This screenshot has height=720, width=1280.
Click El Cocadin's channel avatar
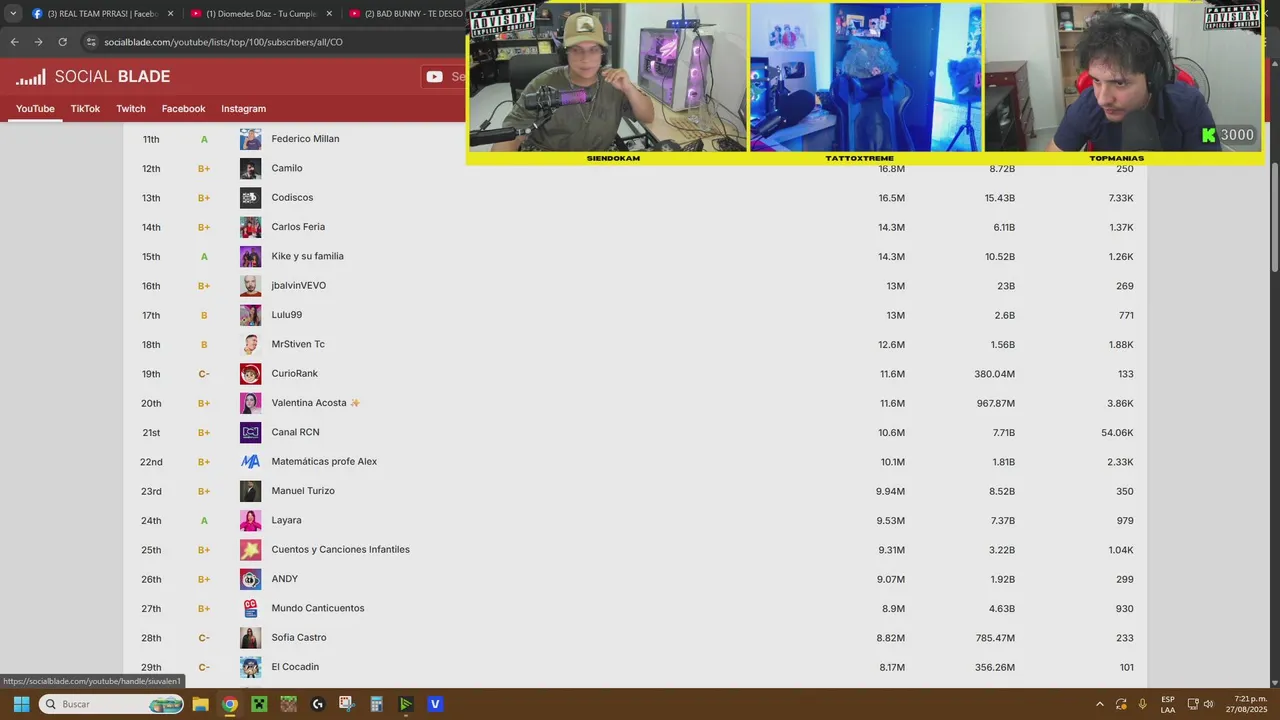[250, 667]
